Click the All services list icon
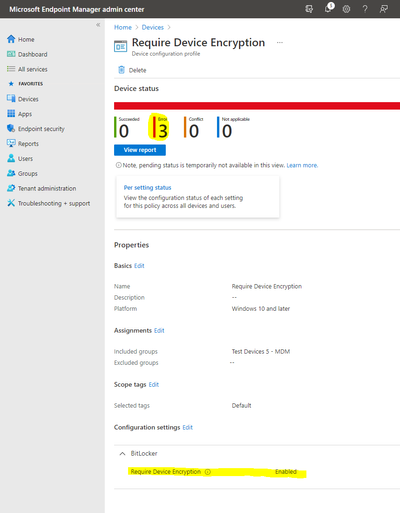The image size is (400, 513). click(x=11, y=69)
